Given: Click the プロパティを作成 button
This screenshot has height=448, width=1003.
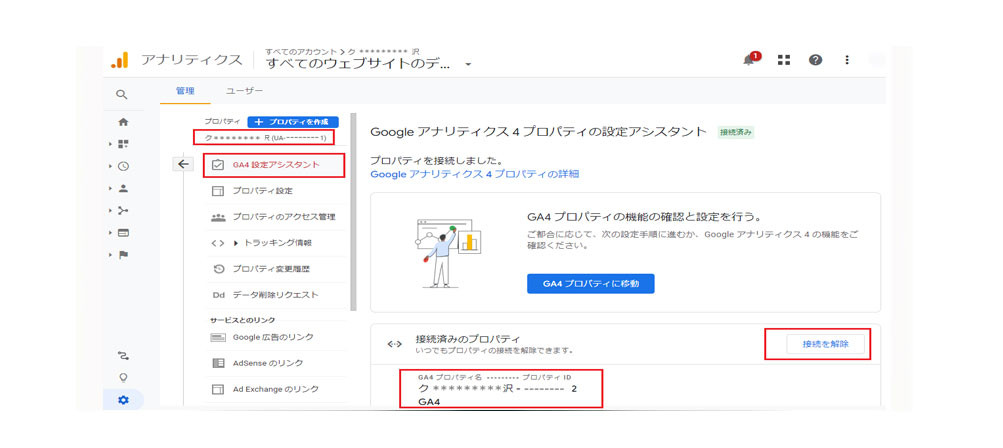Looking at the screenshot, I should pyautogui.click(x=293, y=122).
